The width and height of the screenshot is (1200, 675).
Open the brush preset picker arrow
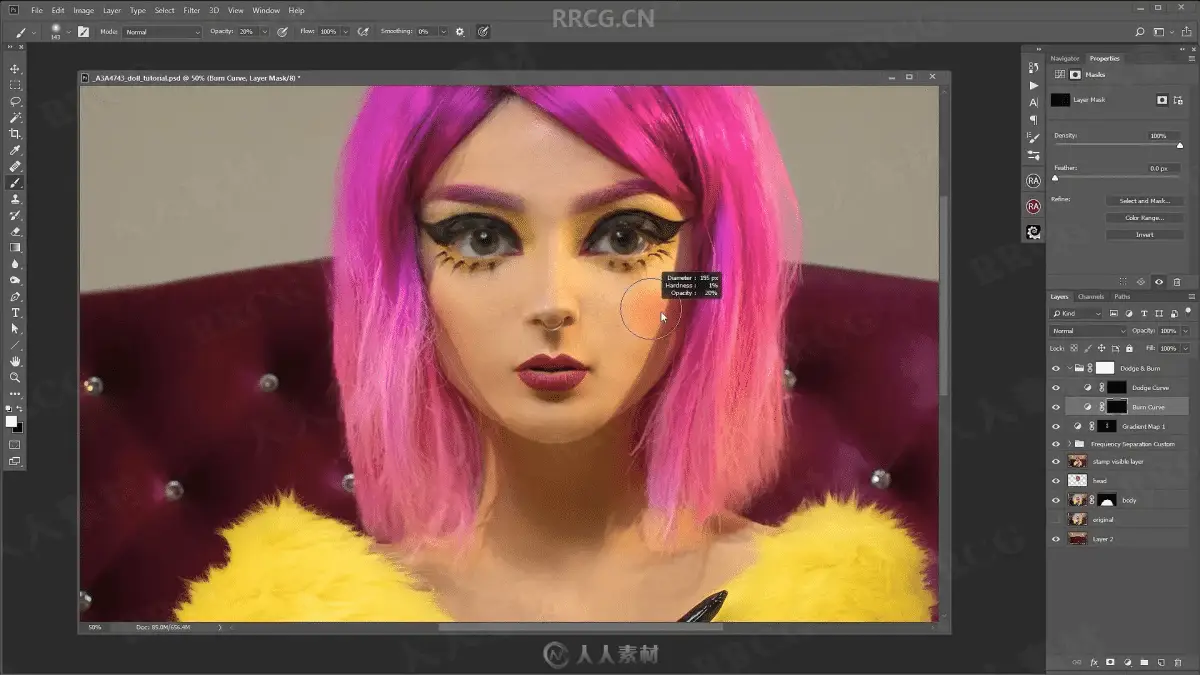tap(68, 32)
